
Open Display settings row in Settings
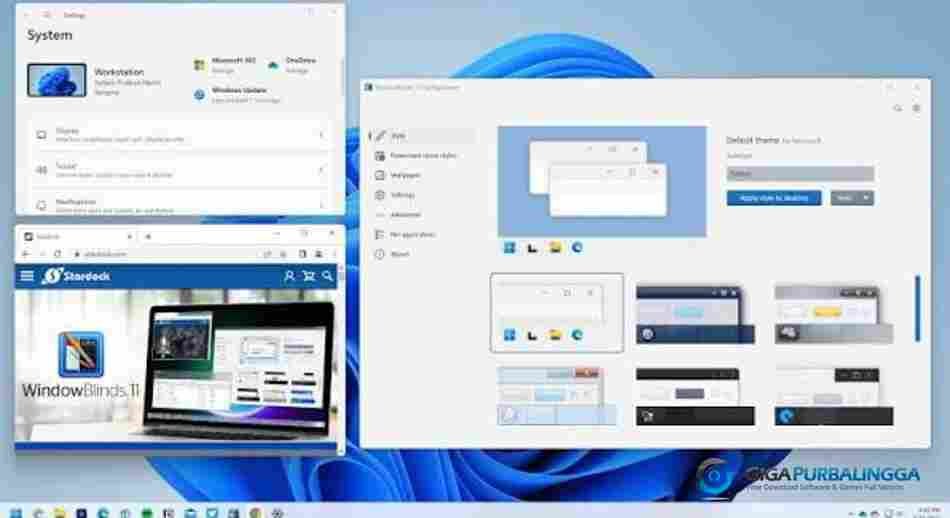click(179, 134)
